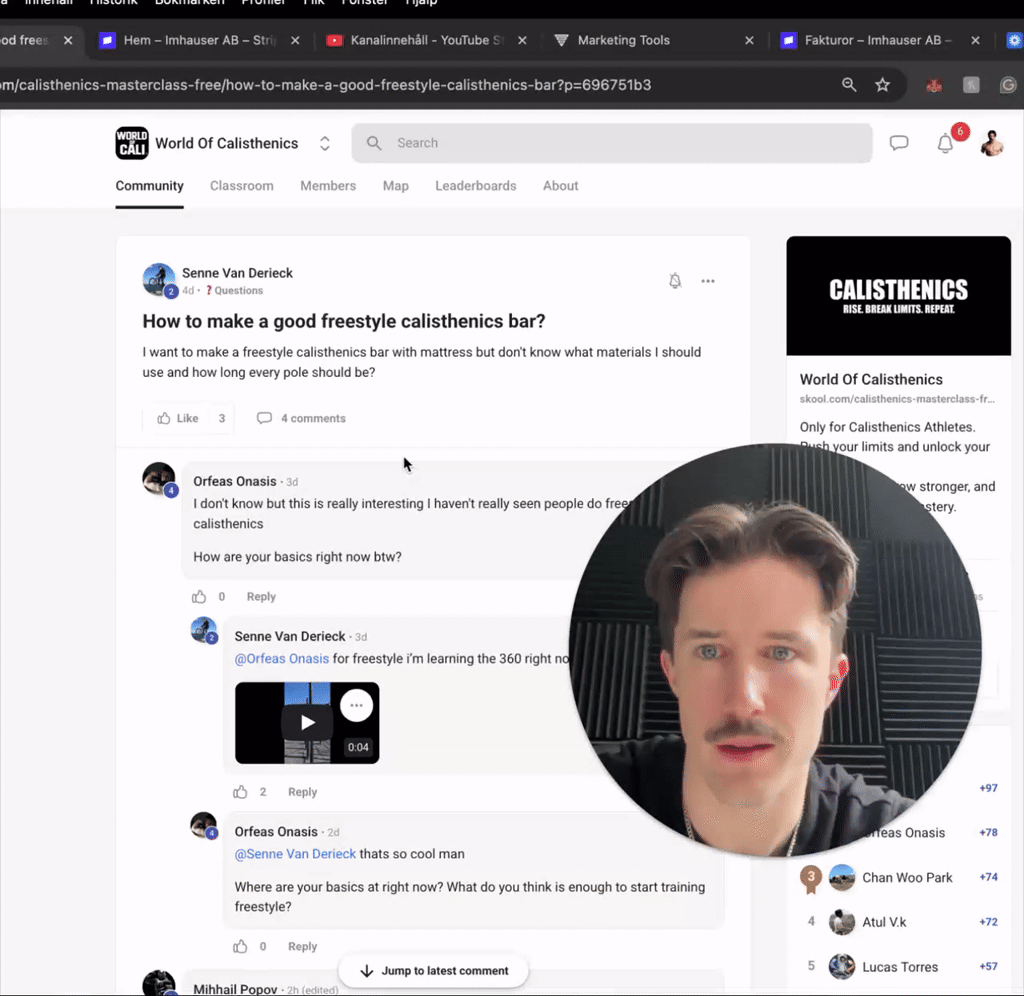
Task: Click Chan Woo Park's leaderboard avatar
Action: click(842, 877)
